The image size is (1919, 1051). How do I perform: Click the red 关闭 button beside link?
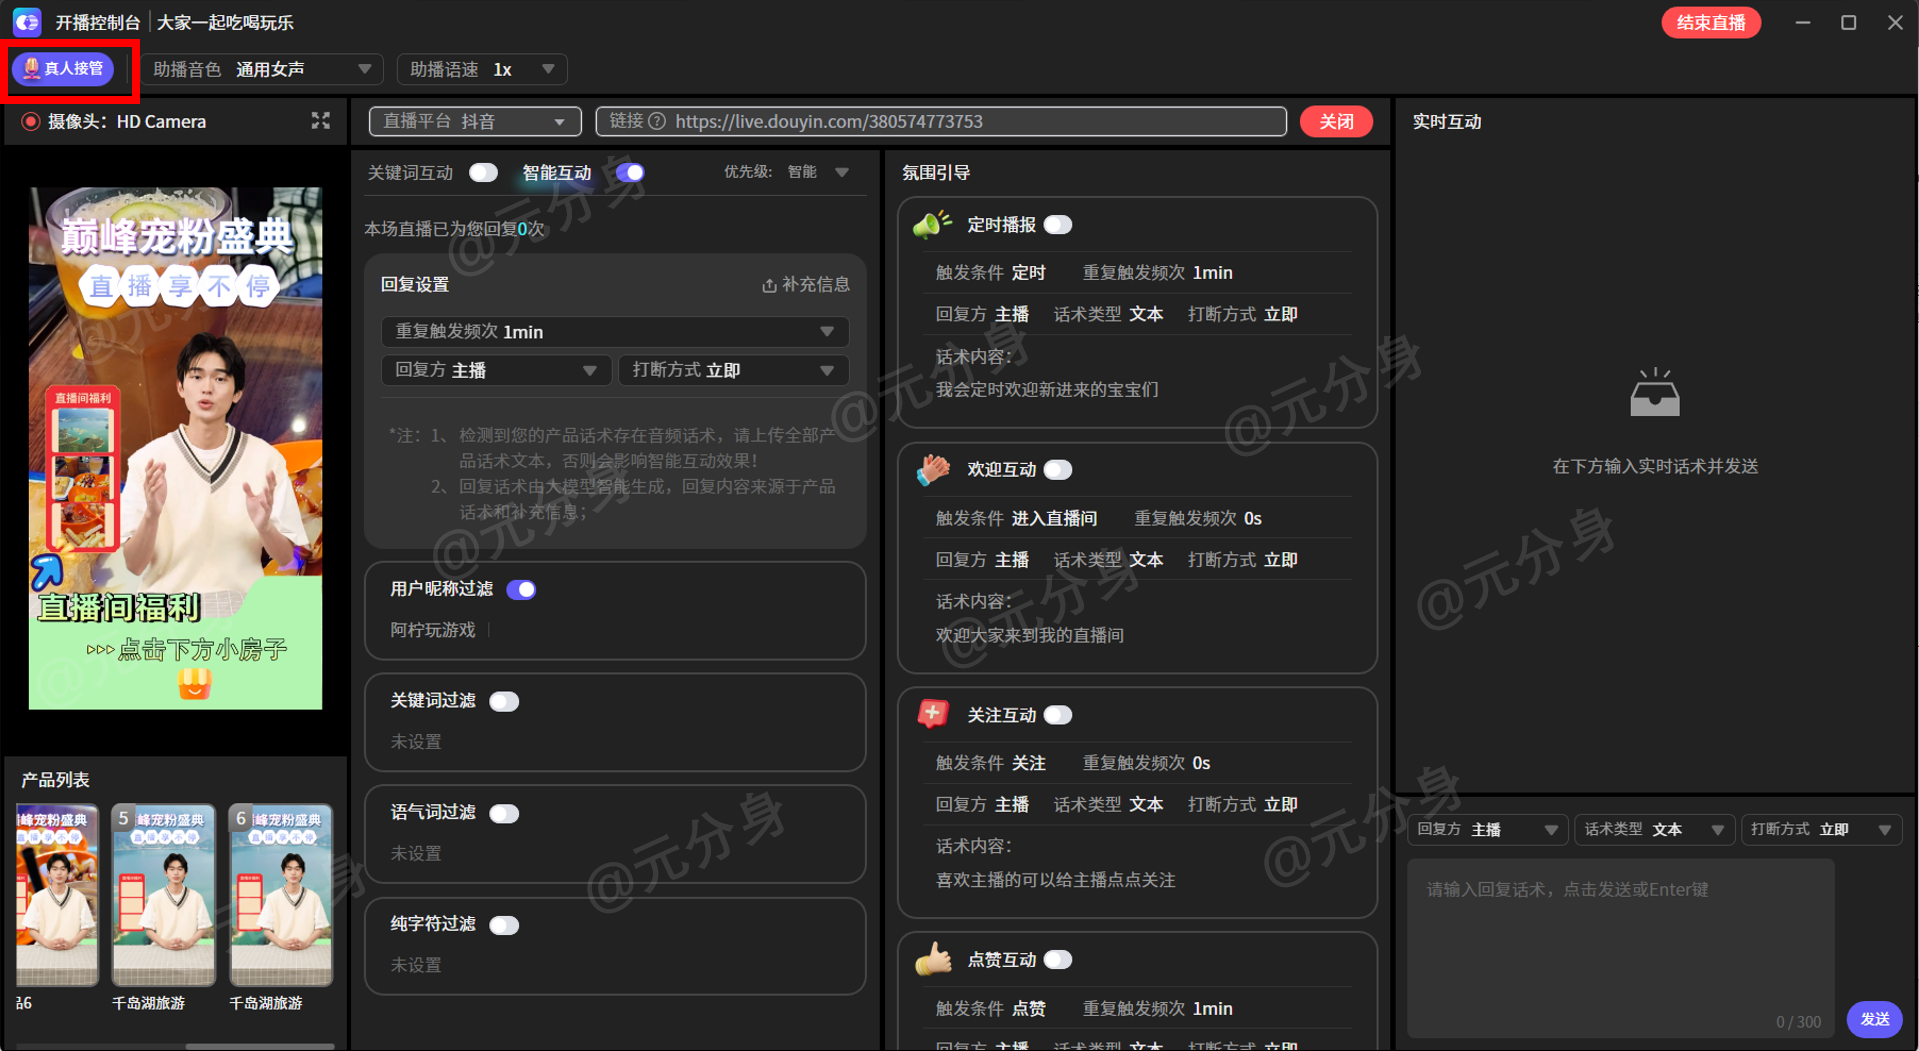pyautogui.click(x=1336, y=121)
